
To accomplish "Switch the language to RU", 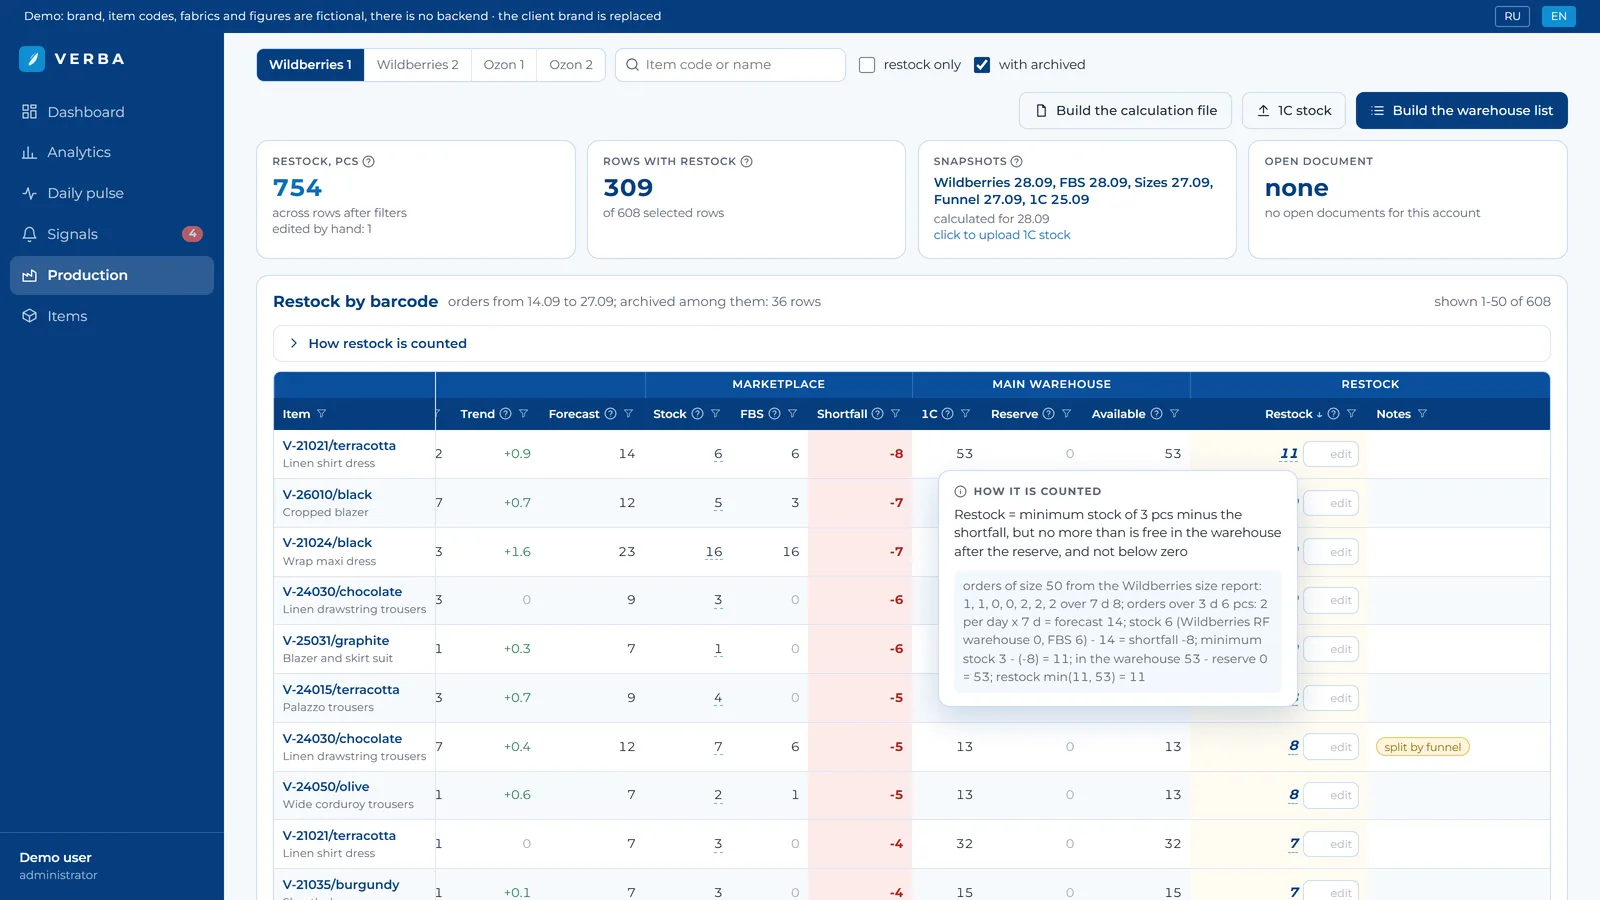I will [x=1512, y=16].
